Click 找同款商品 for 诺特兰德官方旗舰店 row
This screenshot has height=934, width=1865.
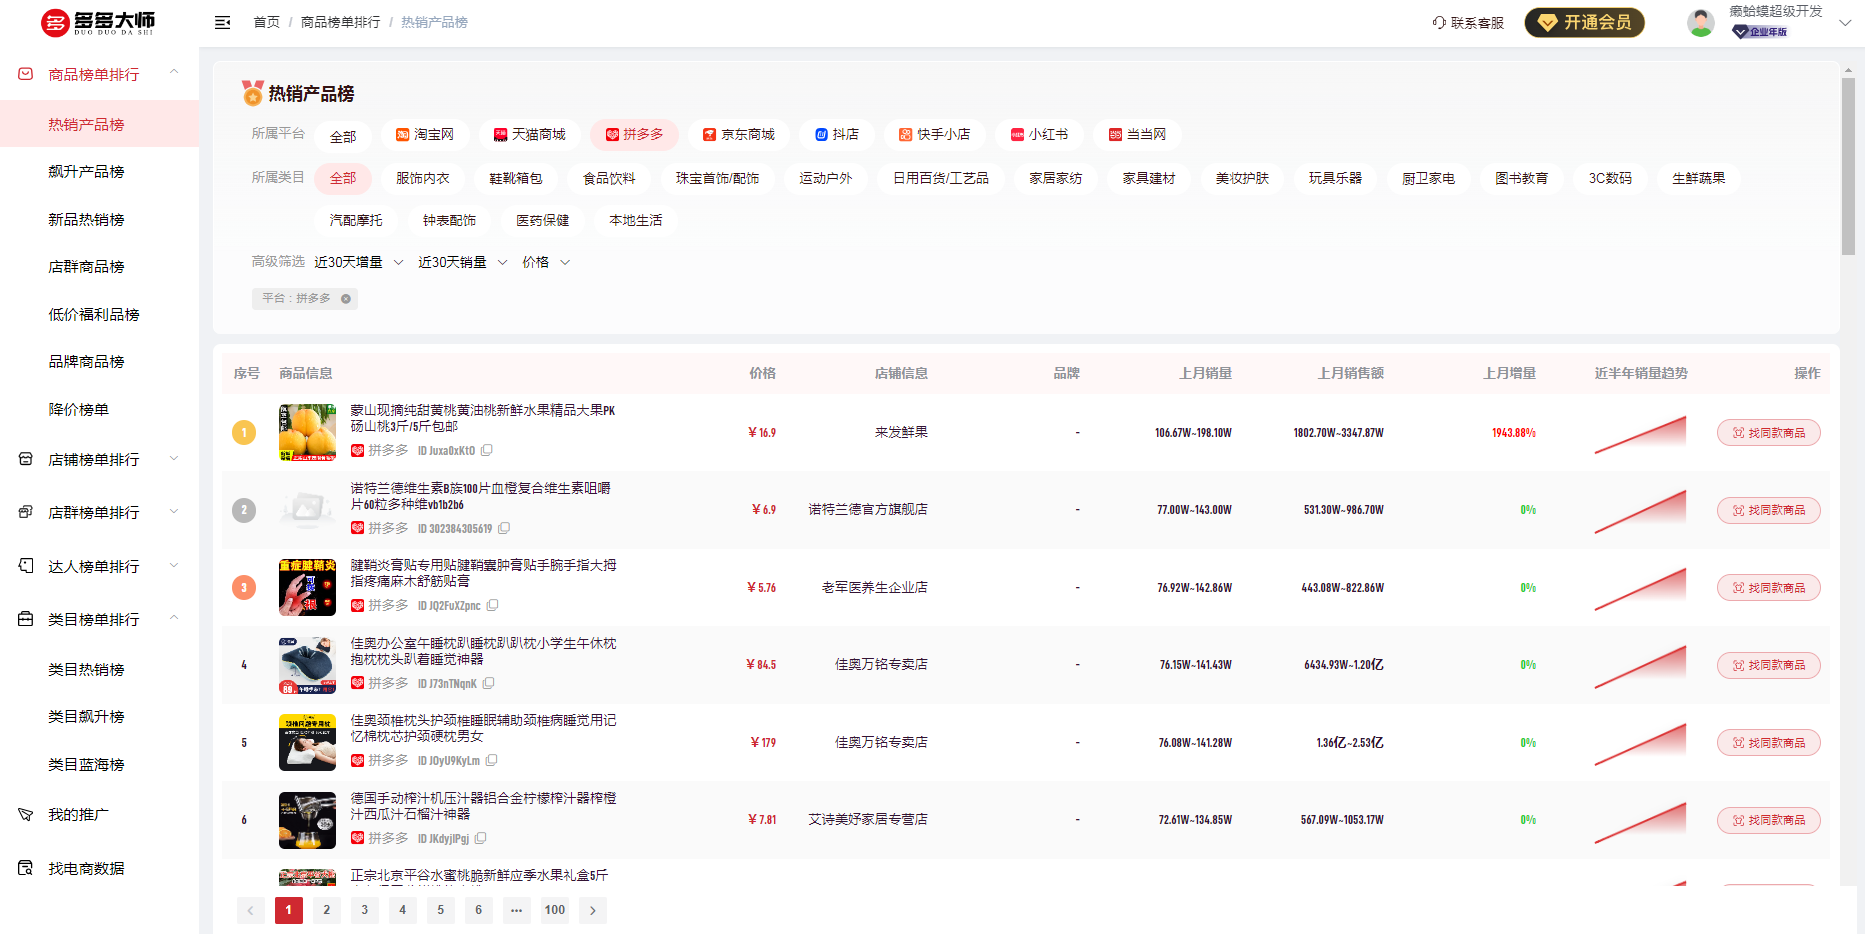pyautogui.click(x=1768, y=510)
